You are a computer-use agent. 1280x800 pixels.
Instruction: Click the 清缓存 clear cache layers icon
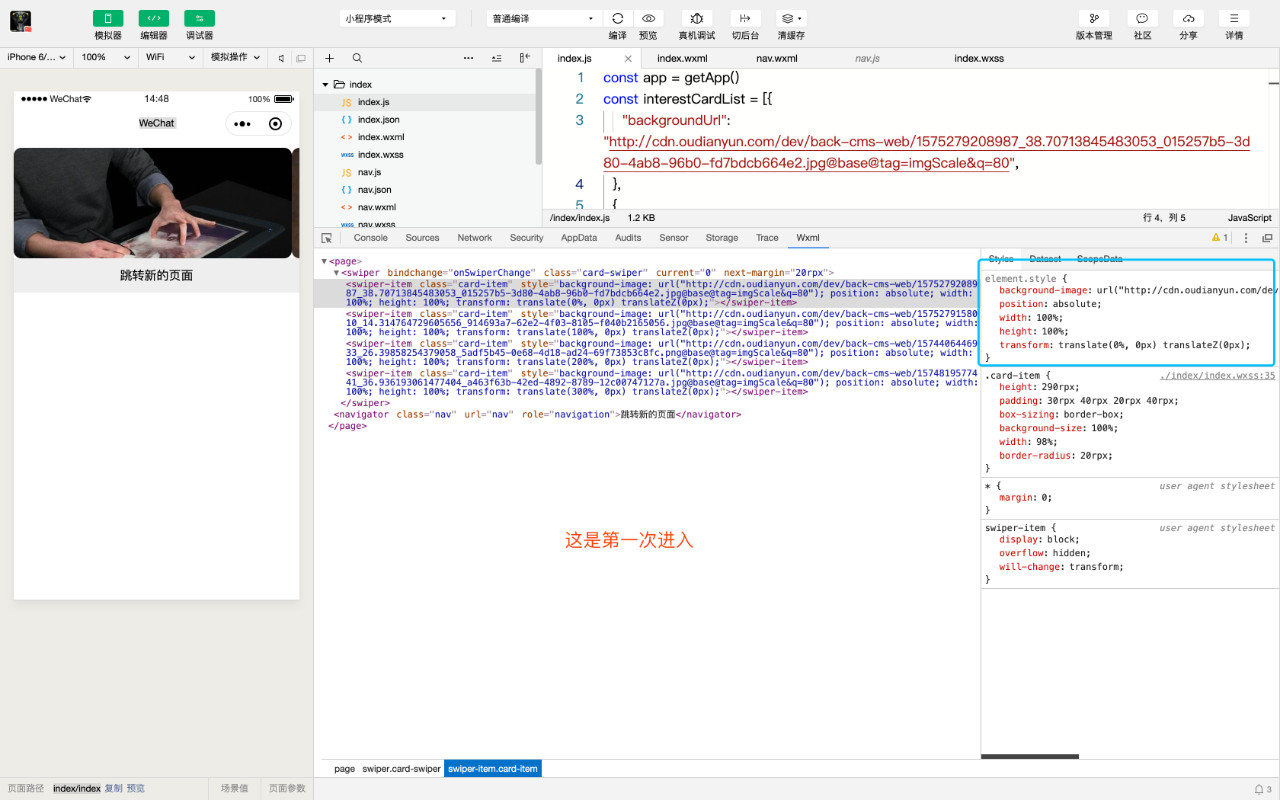(x=791, y=18)
